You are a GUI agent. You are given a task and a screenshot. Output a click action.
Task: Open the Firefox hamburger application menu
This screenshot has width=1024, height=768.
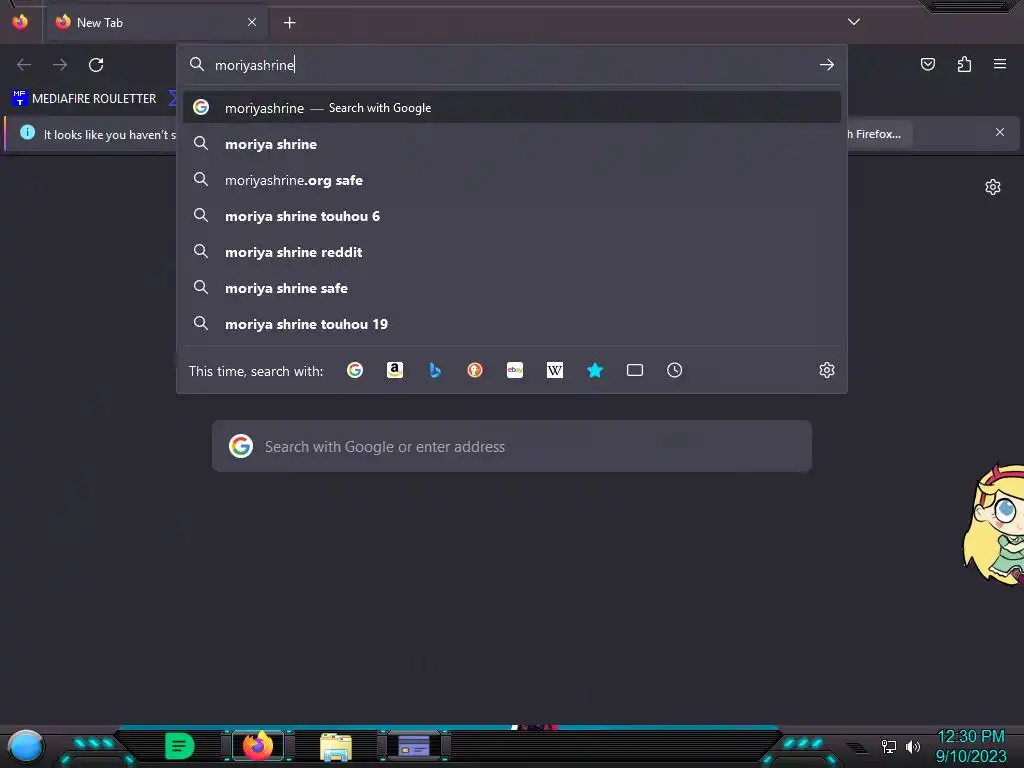coord(1000,64)
